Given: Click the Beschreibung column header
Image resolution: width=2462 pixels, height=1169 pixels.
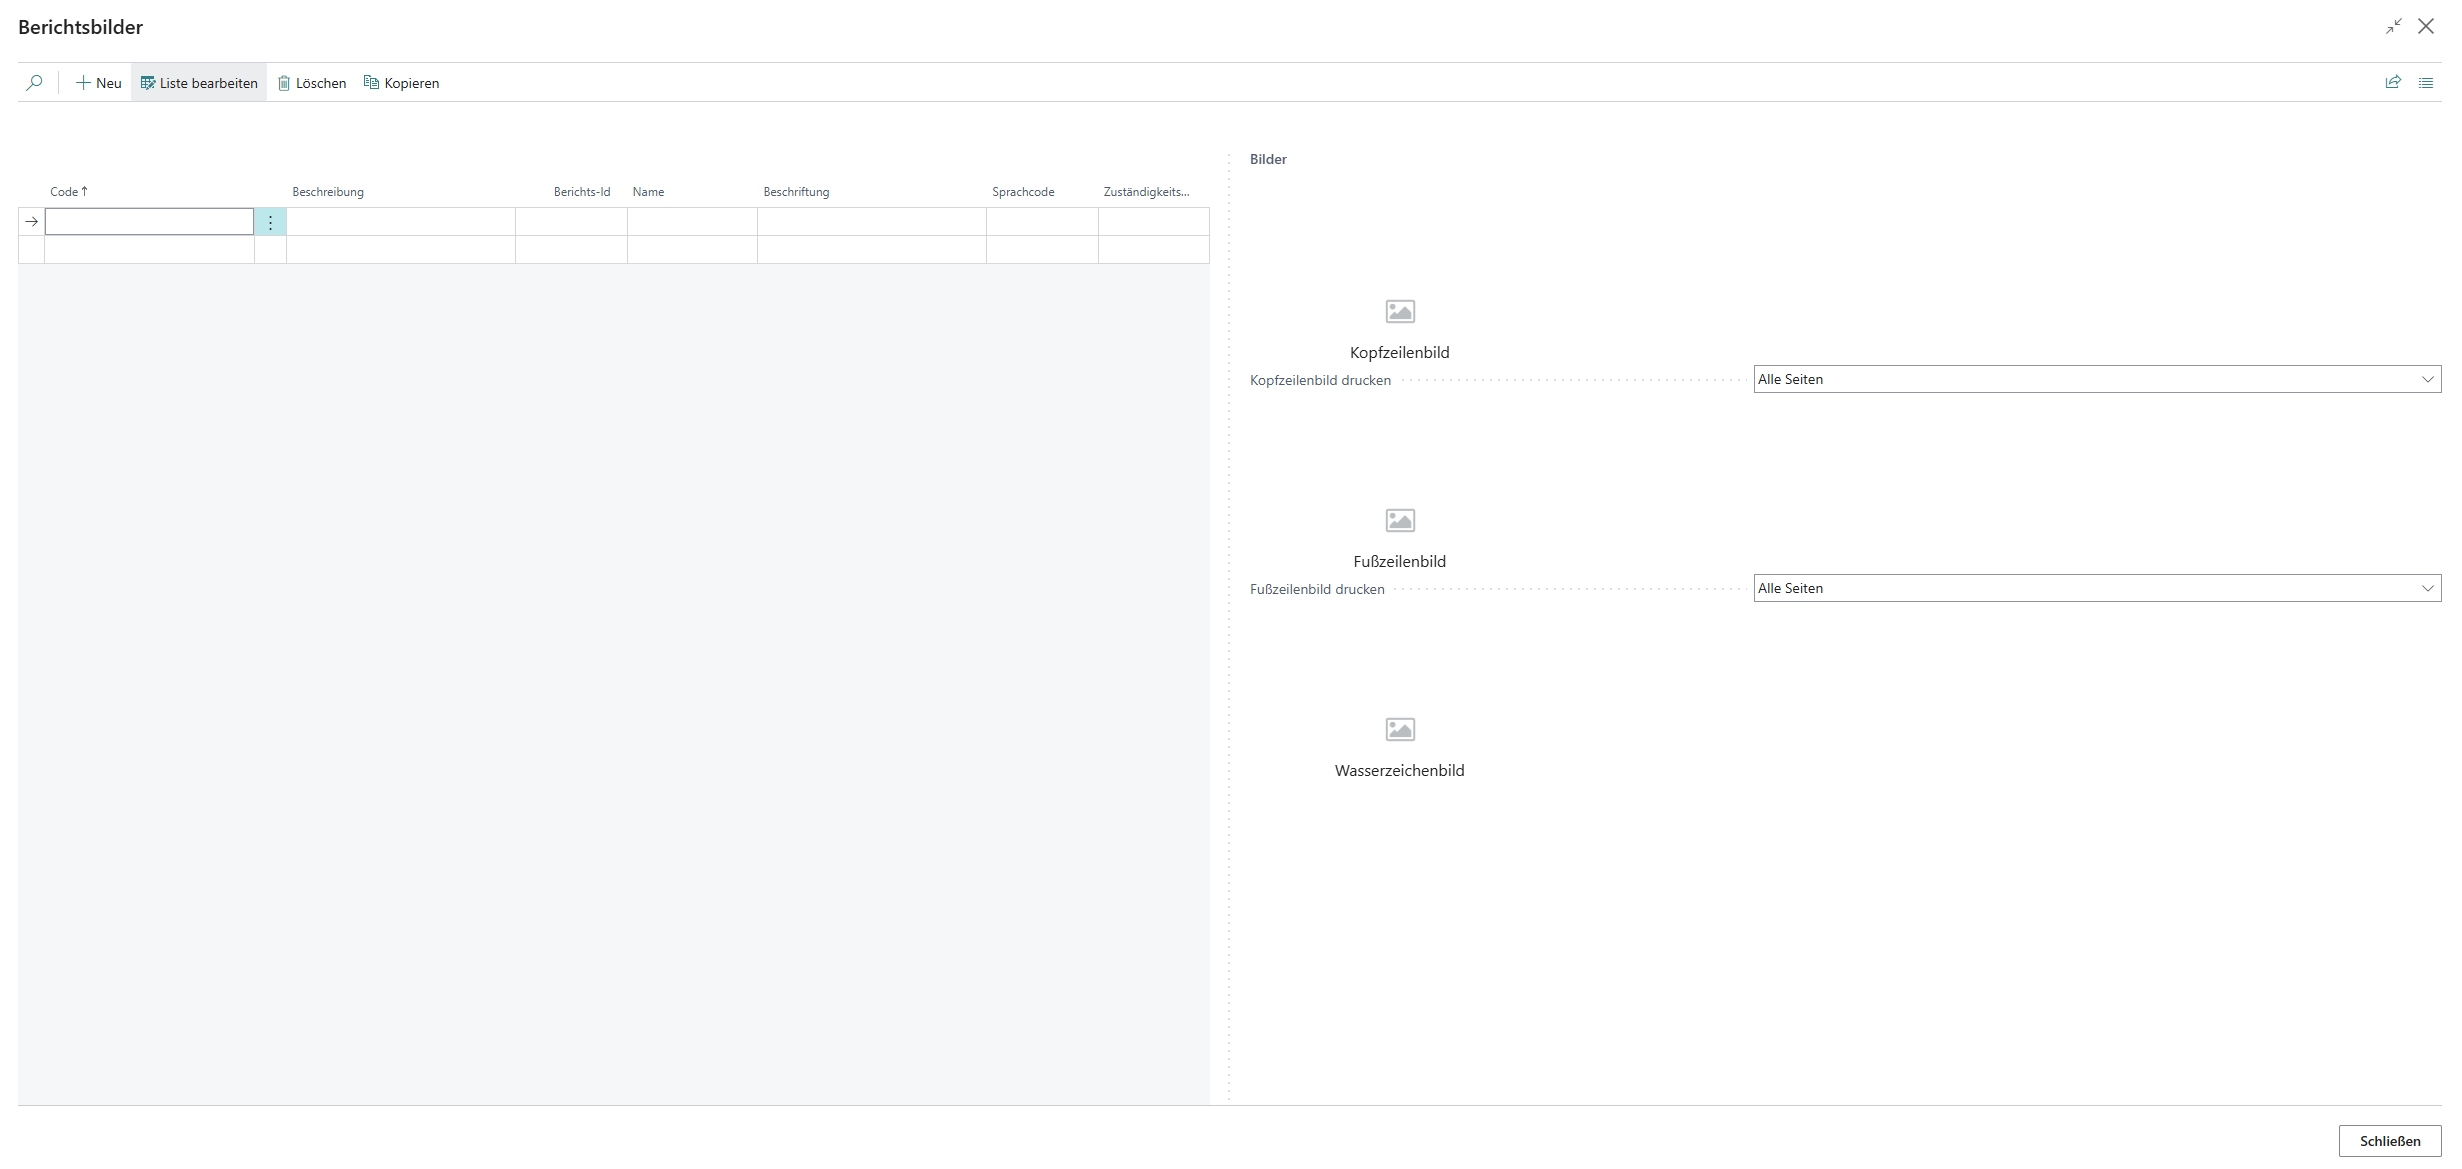Looking at the screenshot, I should tap(328, 192).
